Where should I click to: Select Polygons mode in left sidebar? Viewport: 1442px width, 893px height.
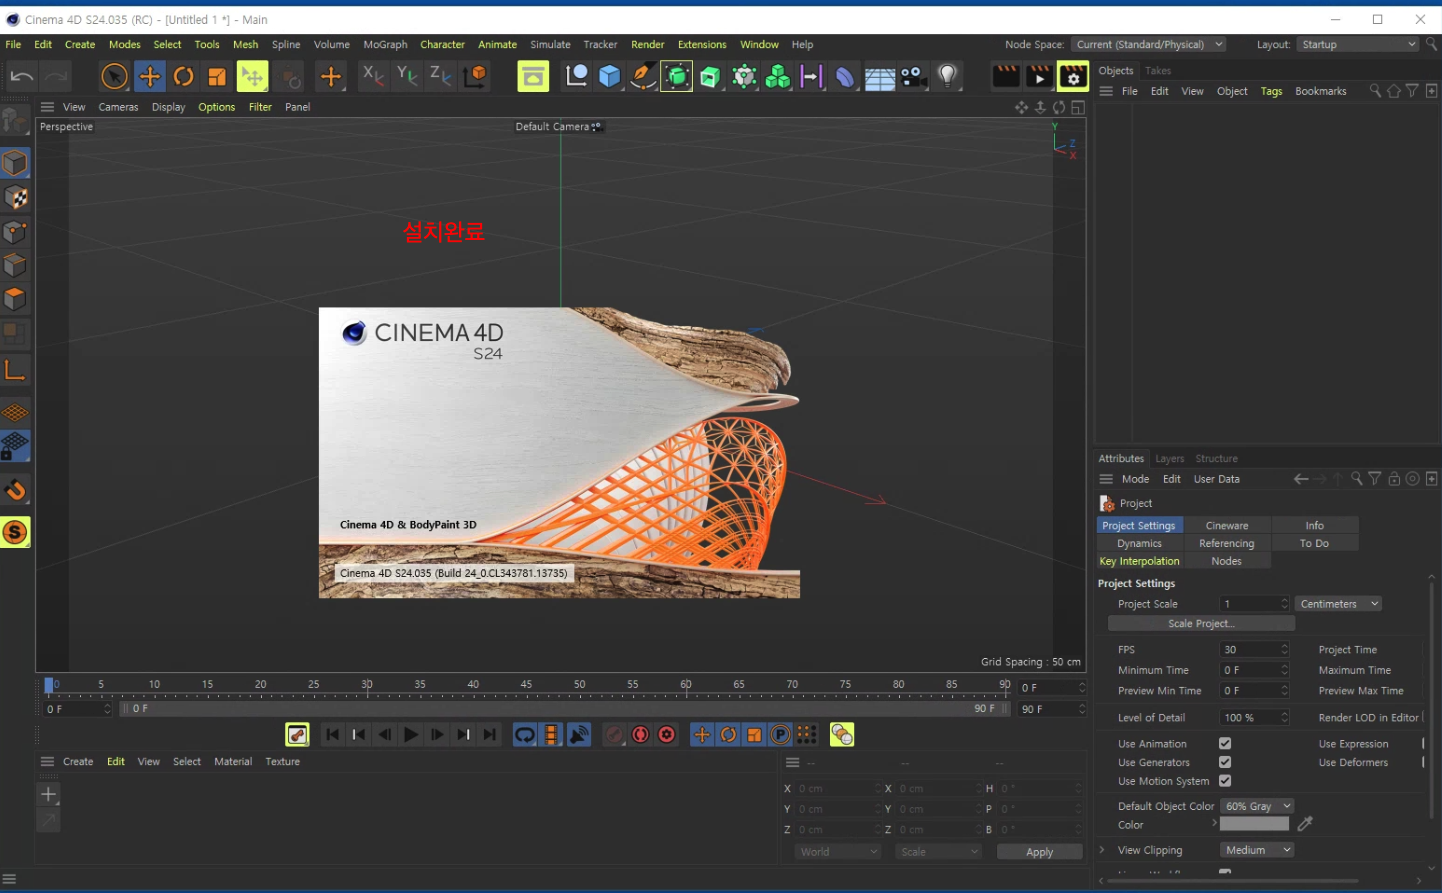pos(15,299)
